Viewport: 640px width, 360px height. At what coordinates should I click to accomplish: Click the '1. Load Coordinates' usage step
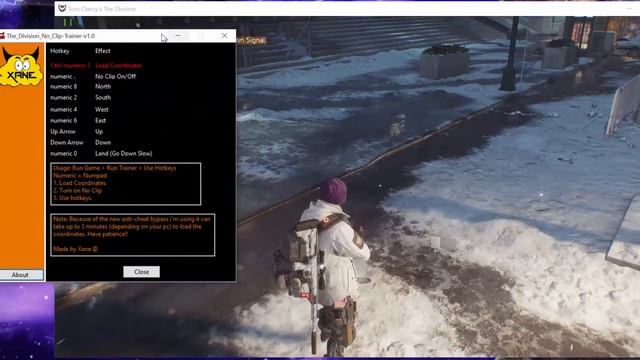tap(80, 183)
